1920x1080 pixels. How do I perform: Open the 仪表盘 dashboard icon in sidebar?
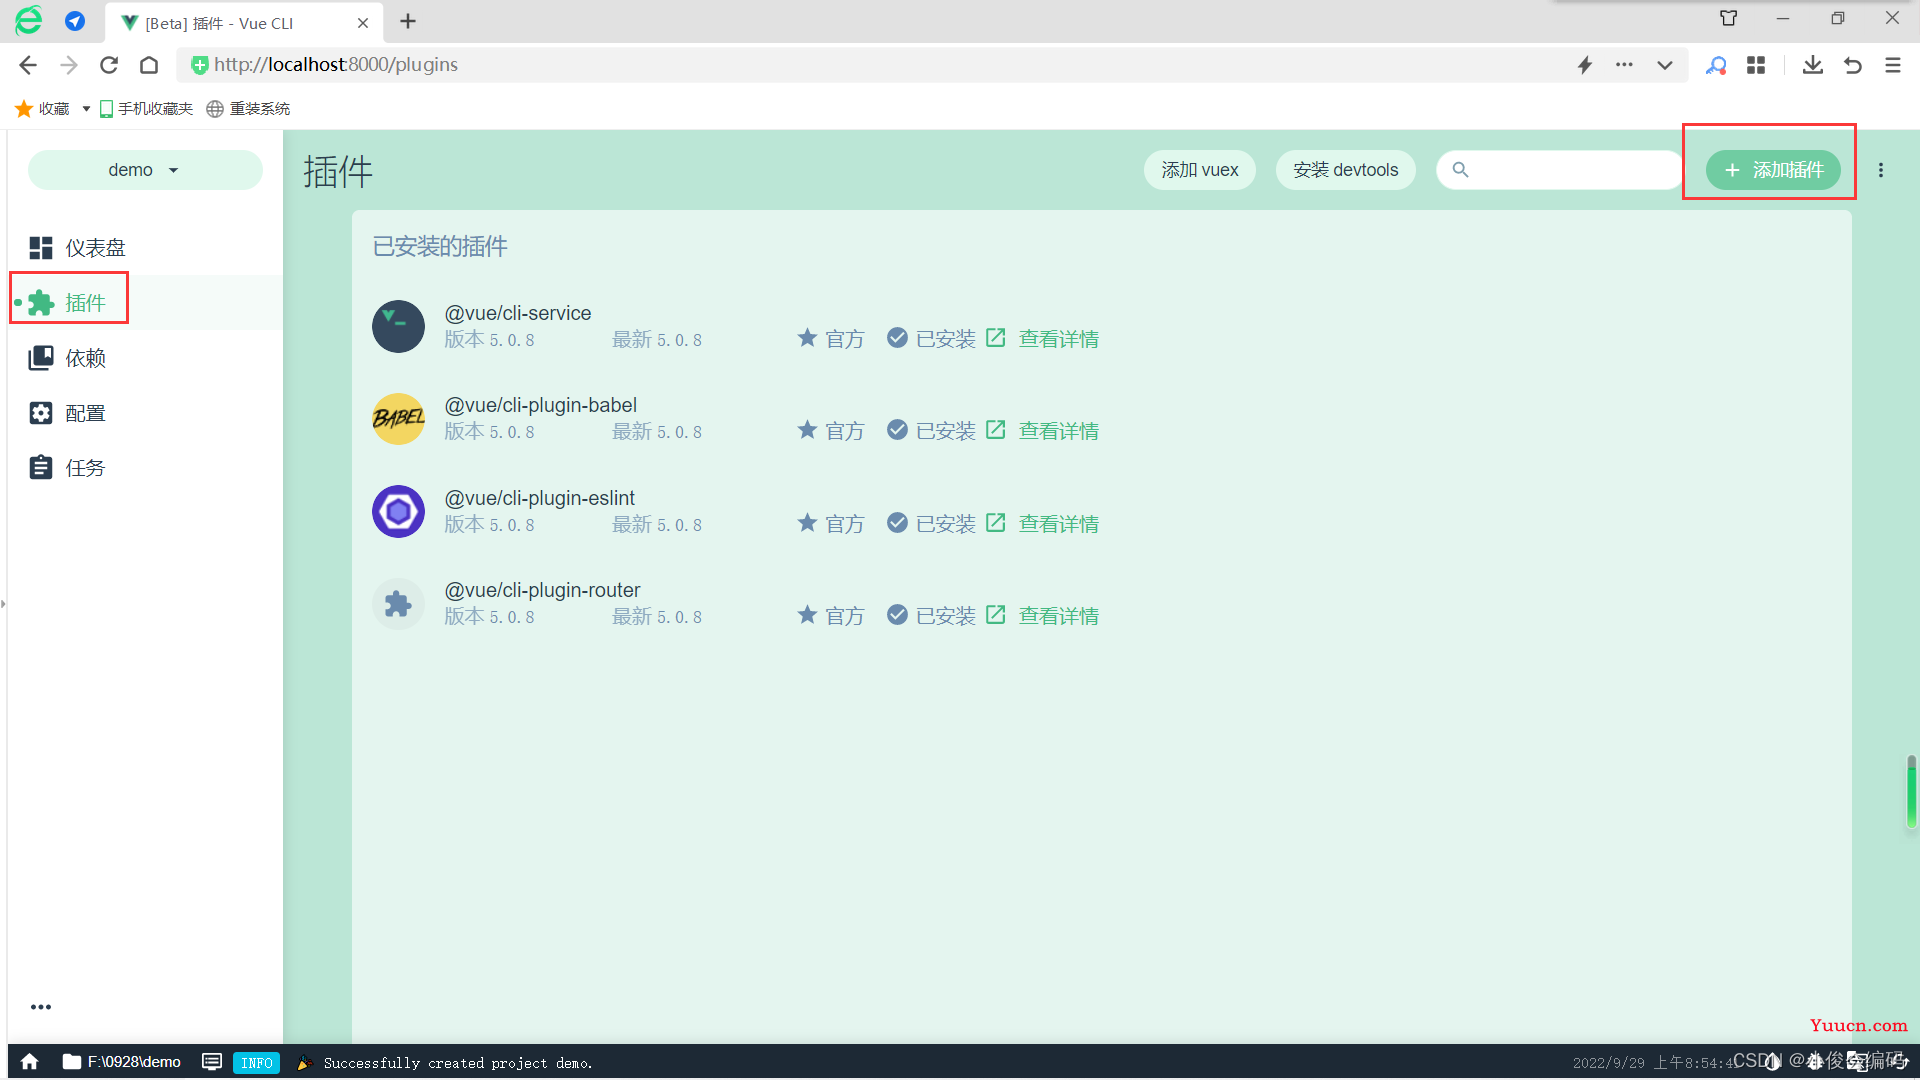click(x=41, y=247)
